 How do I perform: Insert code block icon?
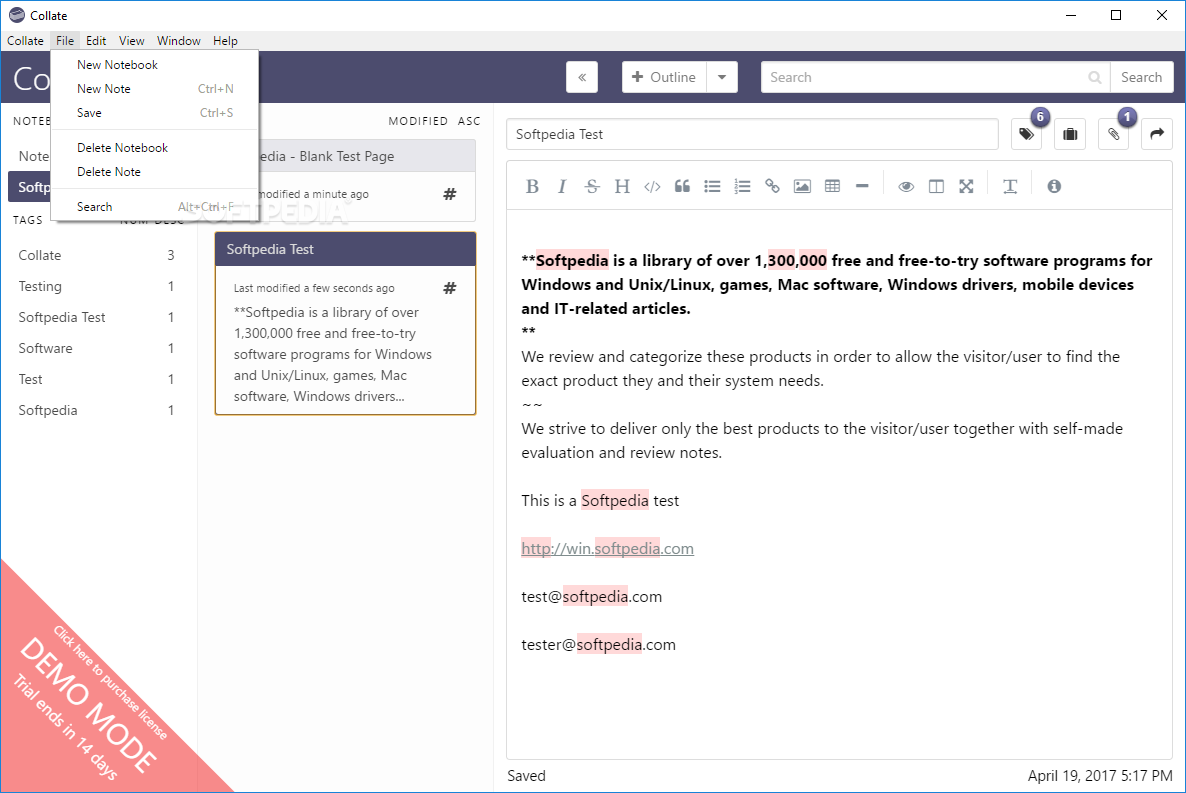[x=652, y=186]
